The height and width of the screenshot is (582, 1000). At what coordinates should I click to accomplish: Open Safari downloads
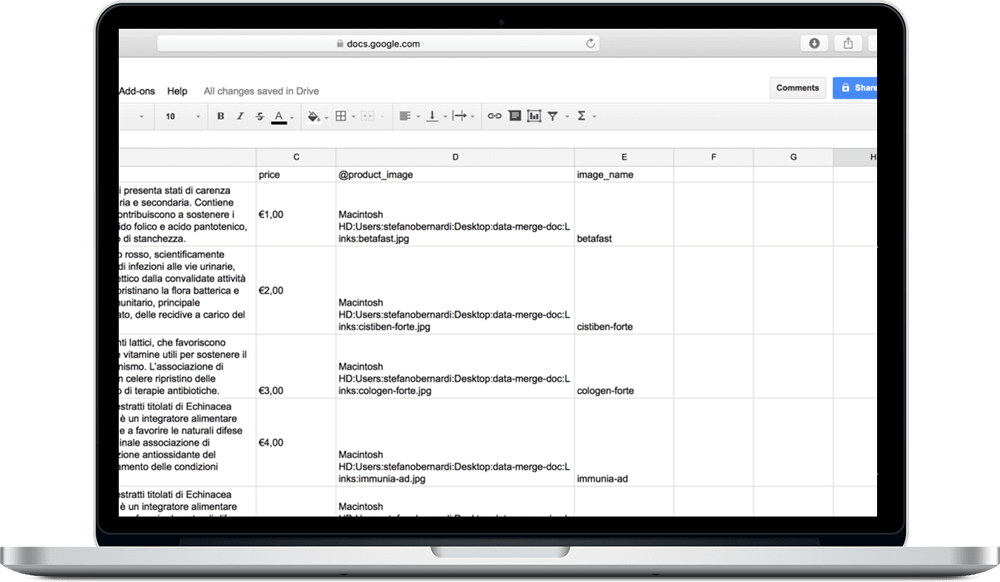click(x=814, y=43)
